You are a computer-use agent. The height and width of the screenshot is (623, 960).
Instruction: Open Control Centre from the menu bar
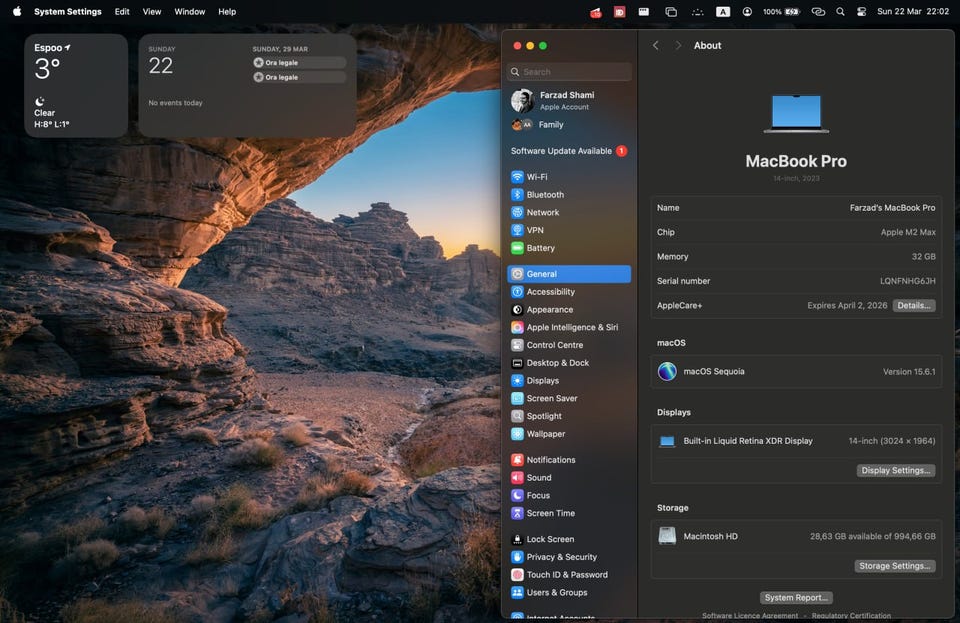coord(861,12)
